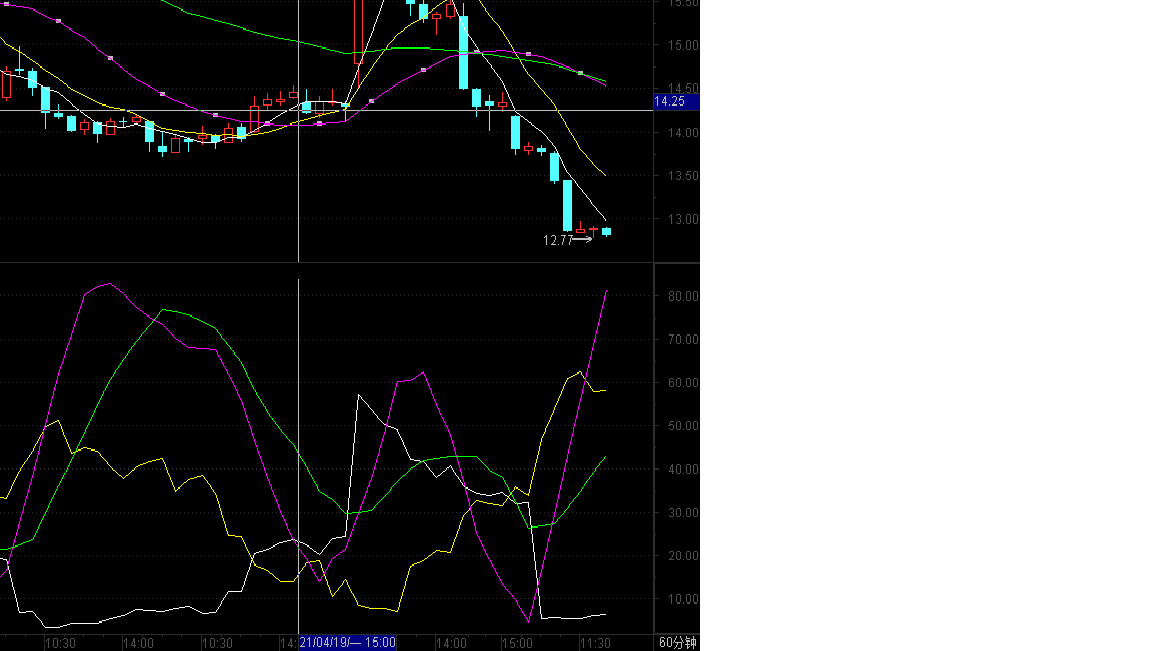Screen dimensions: 1152x651
Task: Select the most recent cyan candlestick
Action: (x=607, y=231)
